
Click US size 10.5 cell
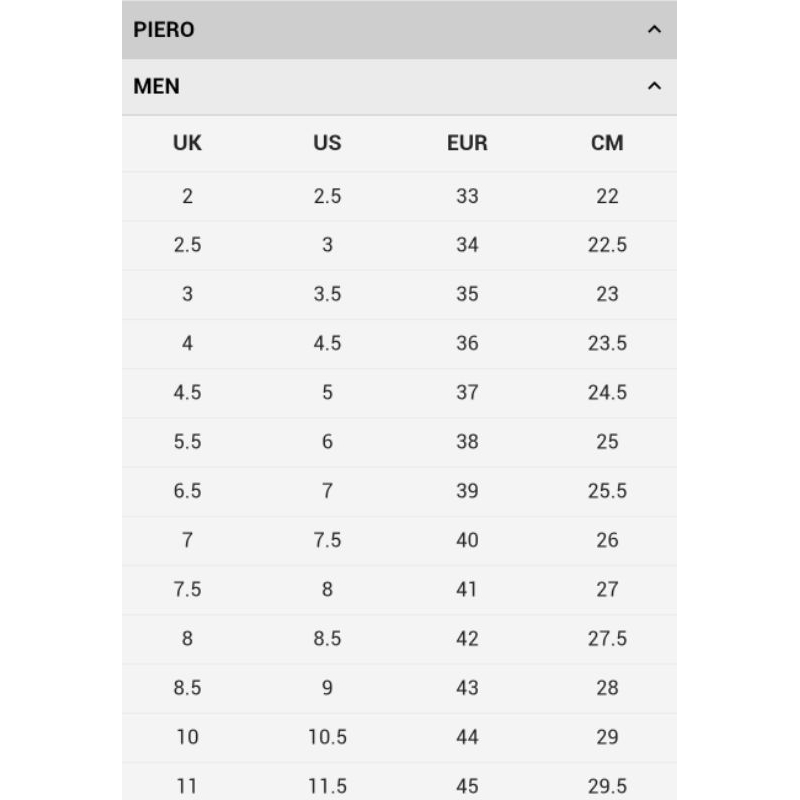[x=327, y=737]
